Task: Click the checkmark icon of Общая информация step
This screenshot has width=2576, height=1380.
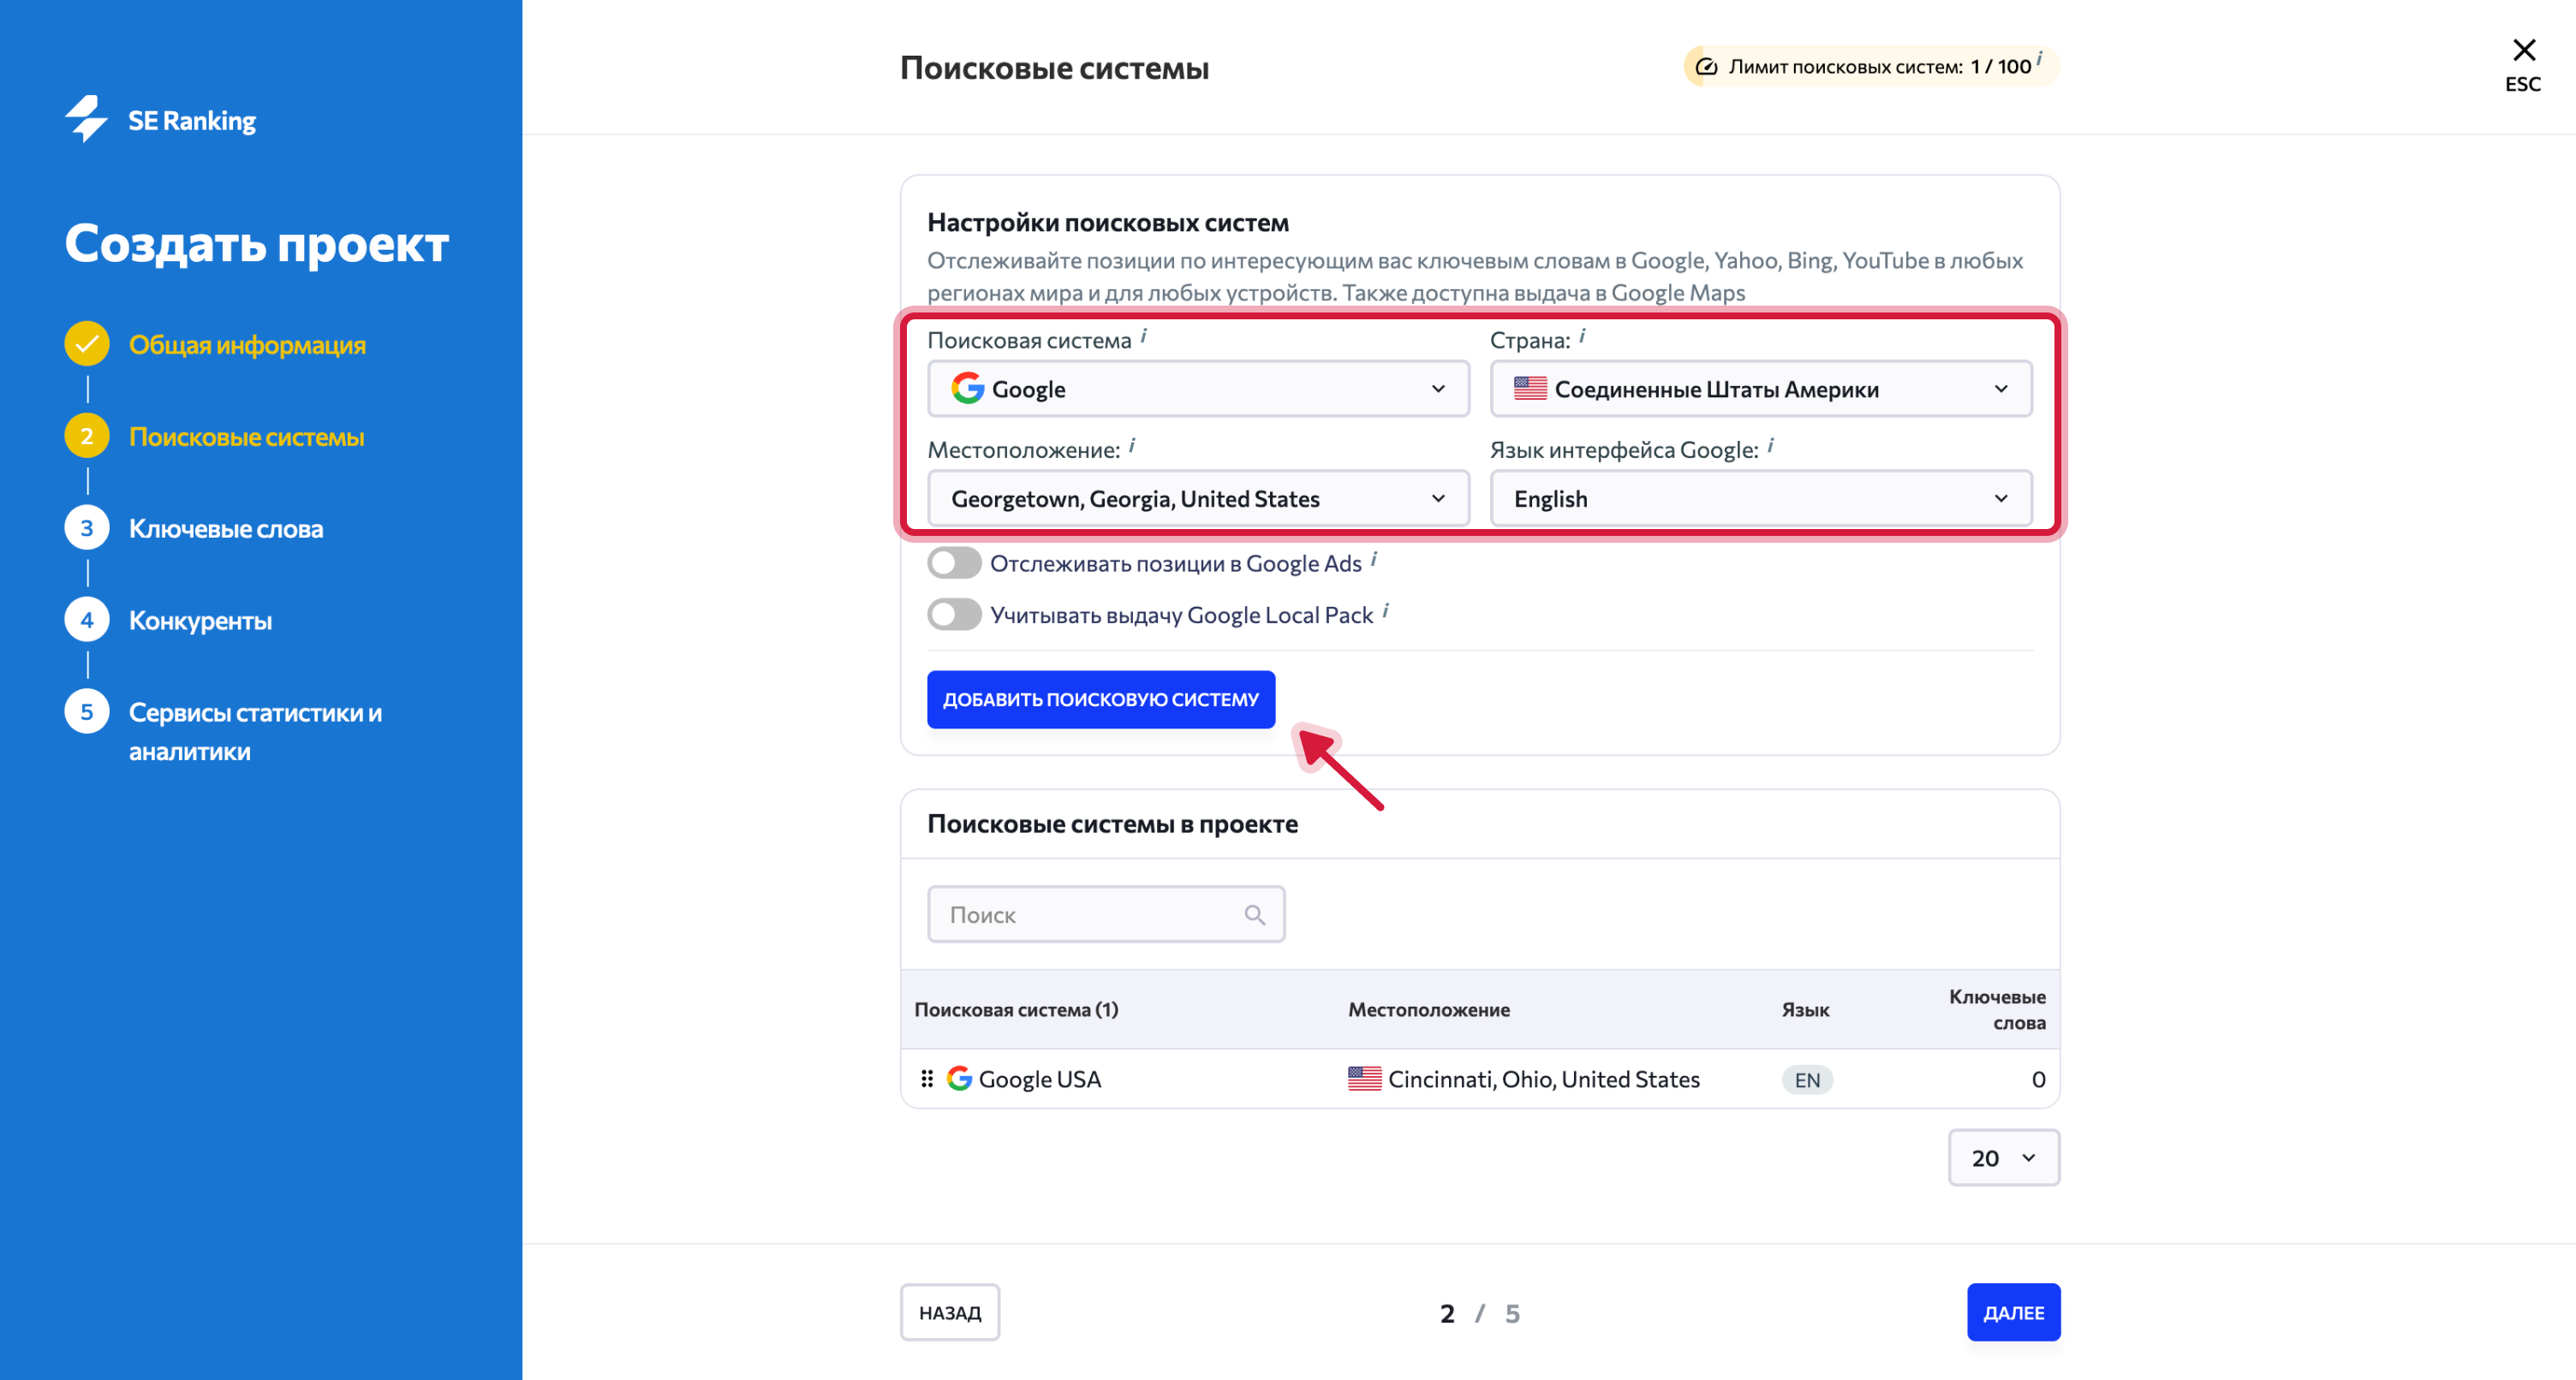Action: (x=87, y=344)
